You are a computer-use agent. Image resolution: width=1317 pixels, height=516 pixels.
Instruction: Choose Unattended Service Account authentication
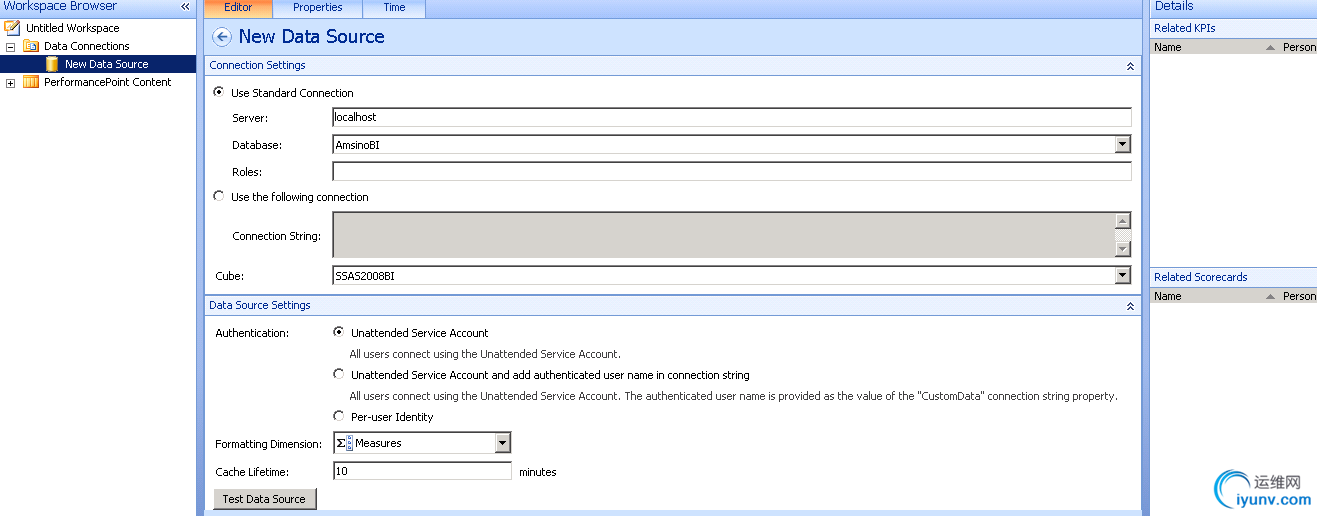click(339, 332)
